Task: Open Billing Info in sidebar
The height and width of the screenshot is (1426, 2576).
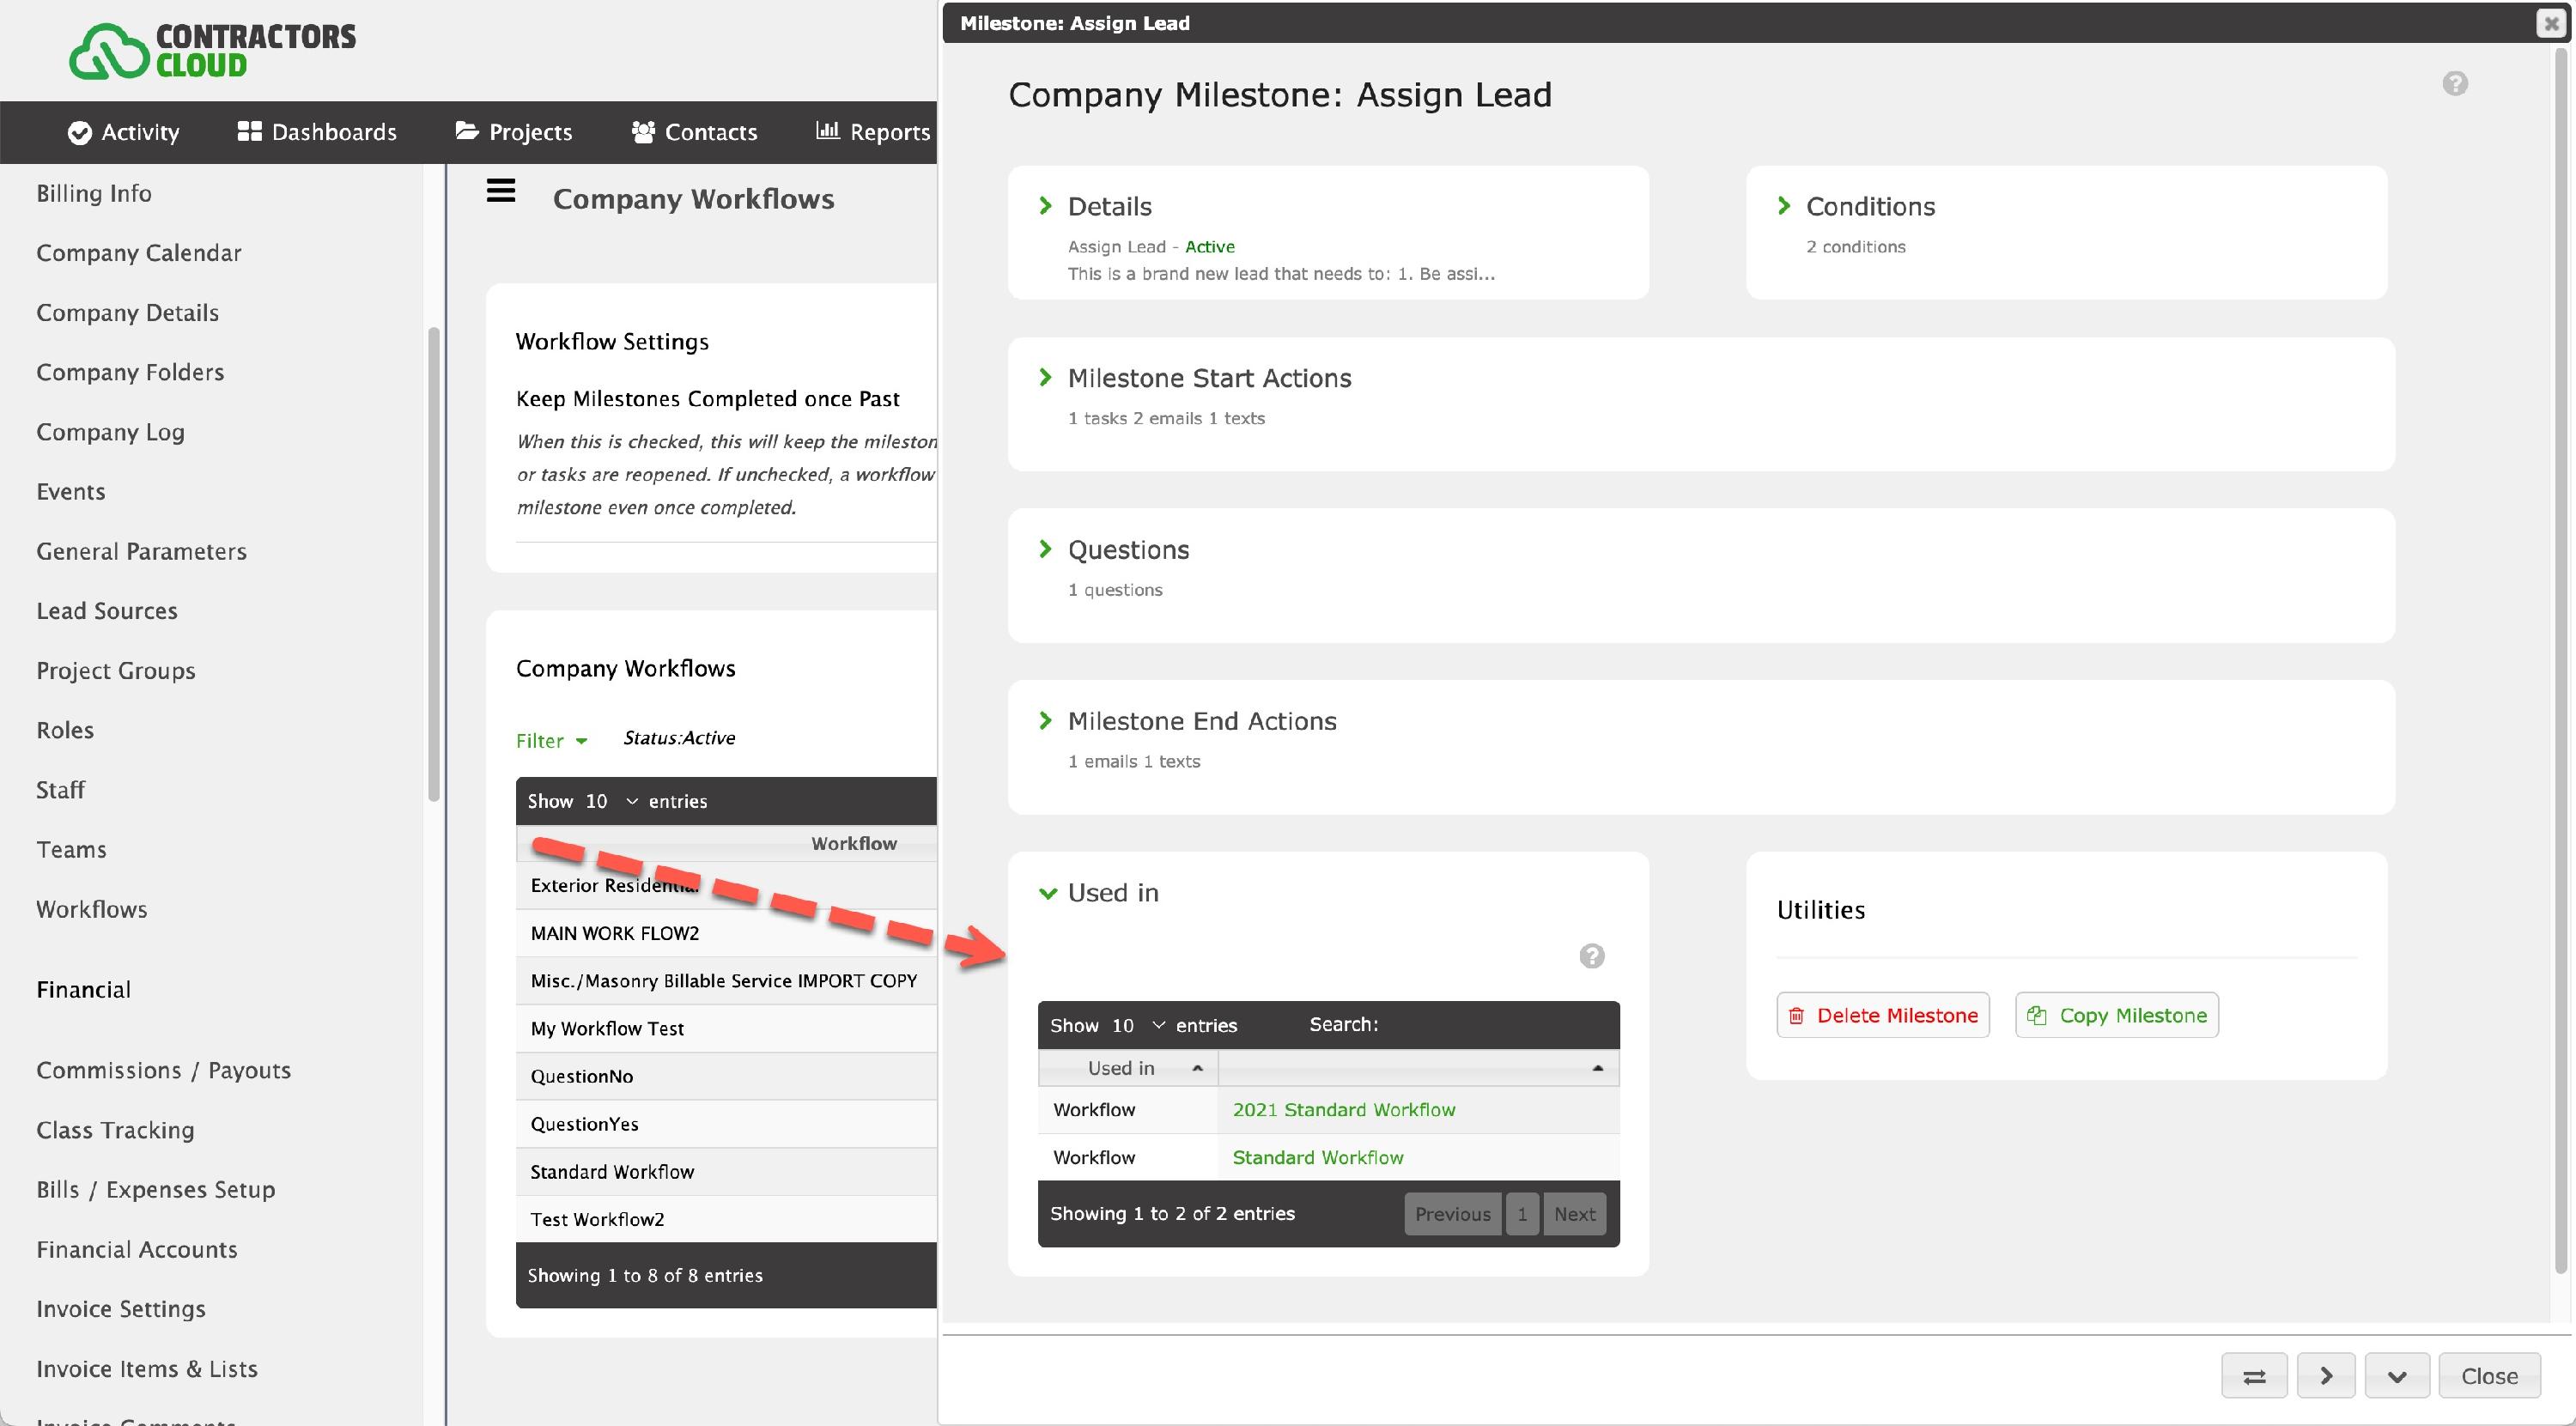Action: coord(94,193)
